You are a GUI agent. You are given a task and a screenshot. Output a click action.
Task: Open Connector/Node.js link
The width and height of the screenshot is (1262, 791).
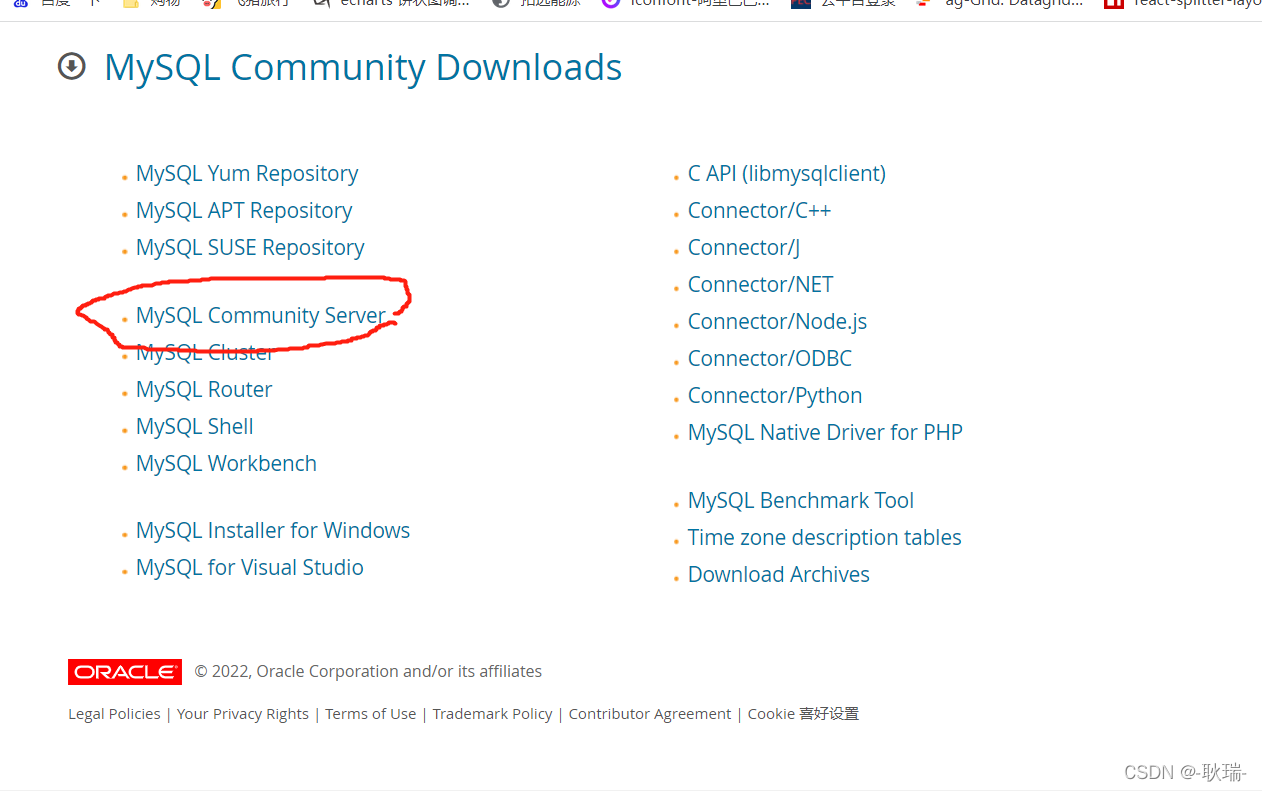[x=777, y=322]
